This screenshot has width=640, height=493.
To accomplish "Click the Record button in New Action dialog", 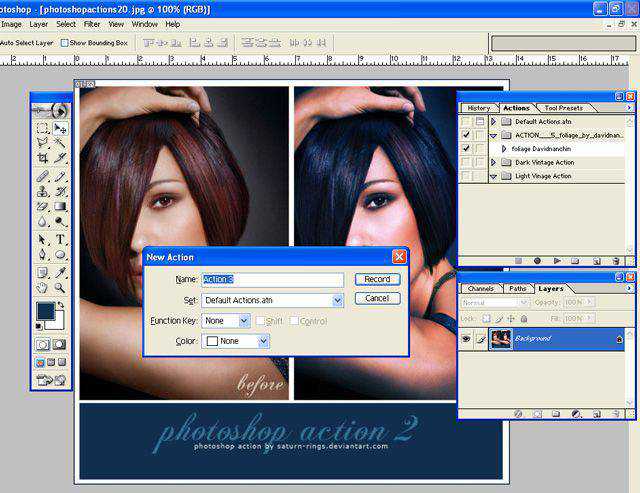I will pos(377,280).
